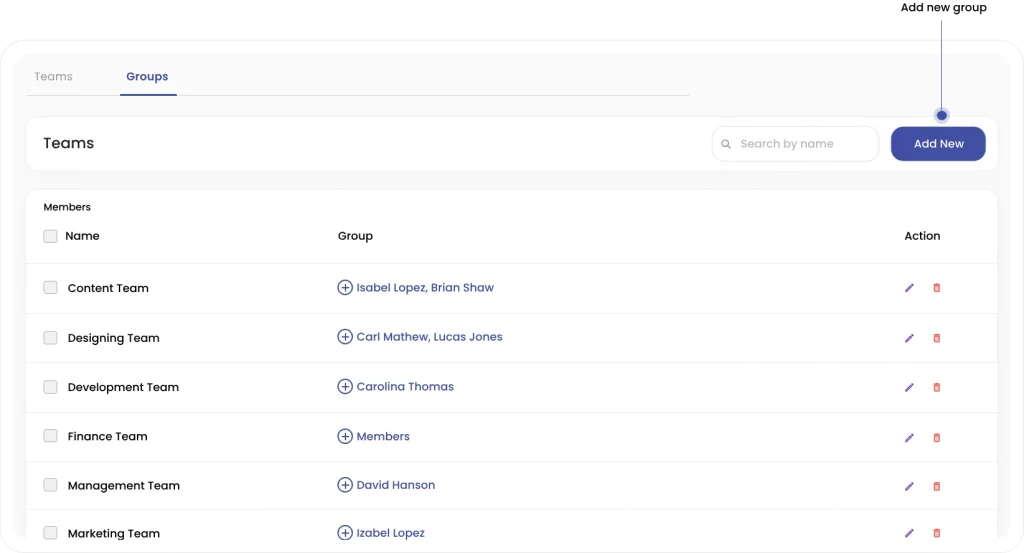This screenshot has width=1024, height=553.
Task: Click the Add New button
Action: tap(938, 144)
